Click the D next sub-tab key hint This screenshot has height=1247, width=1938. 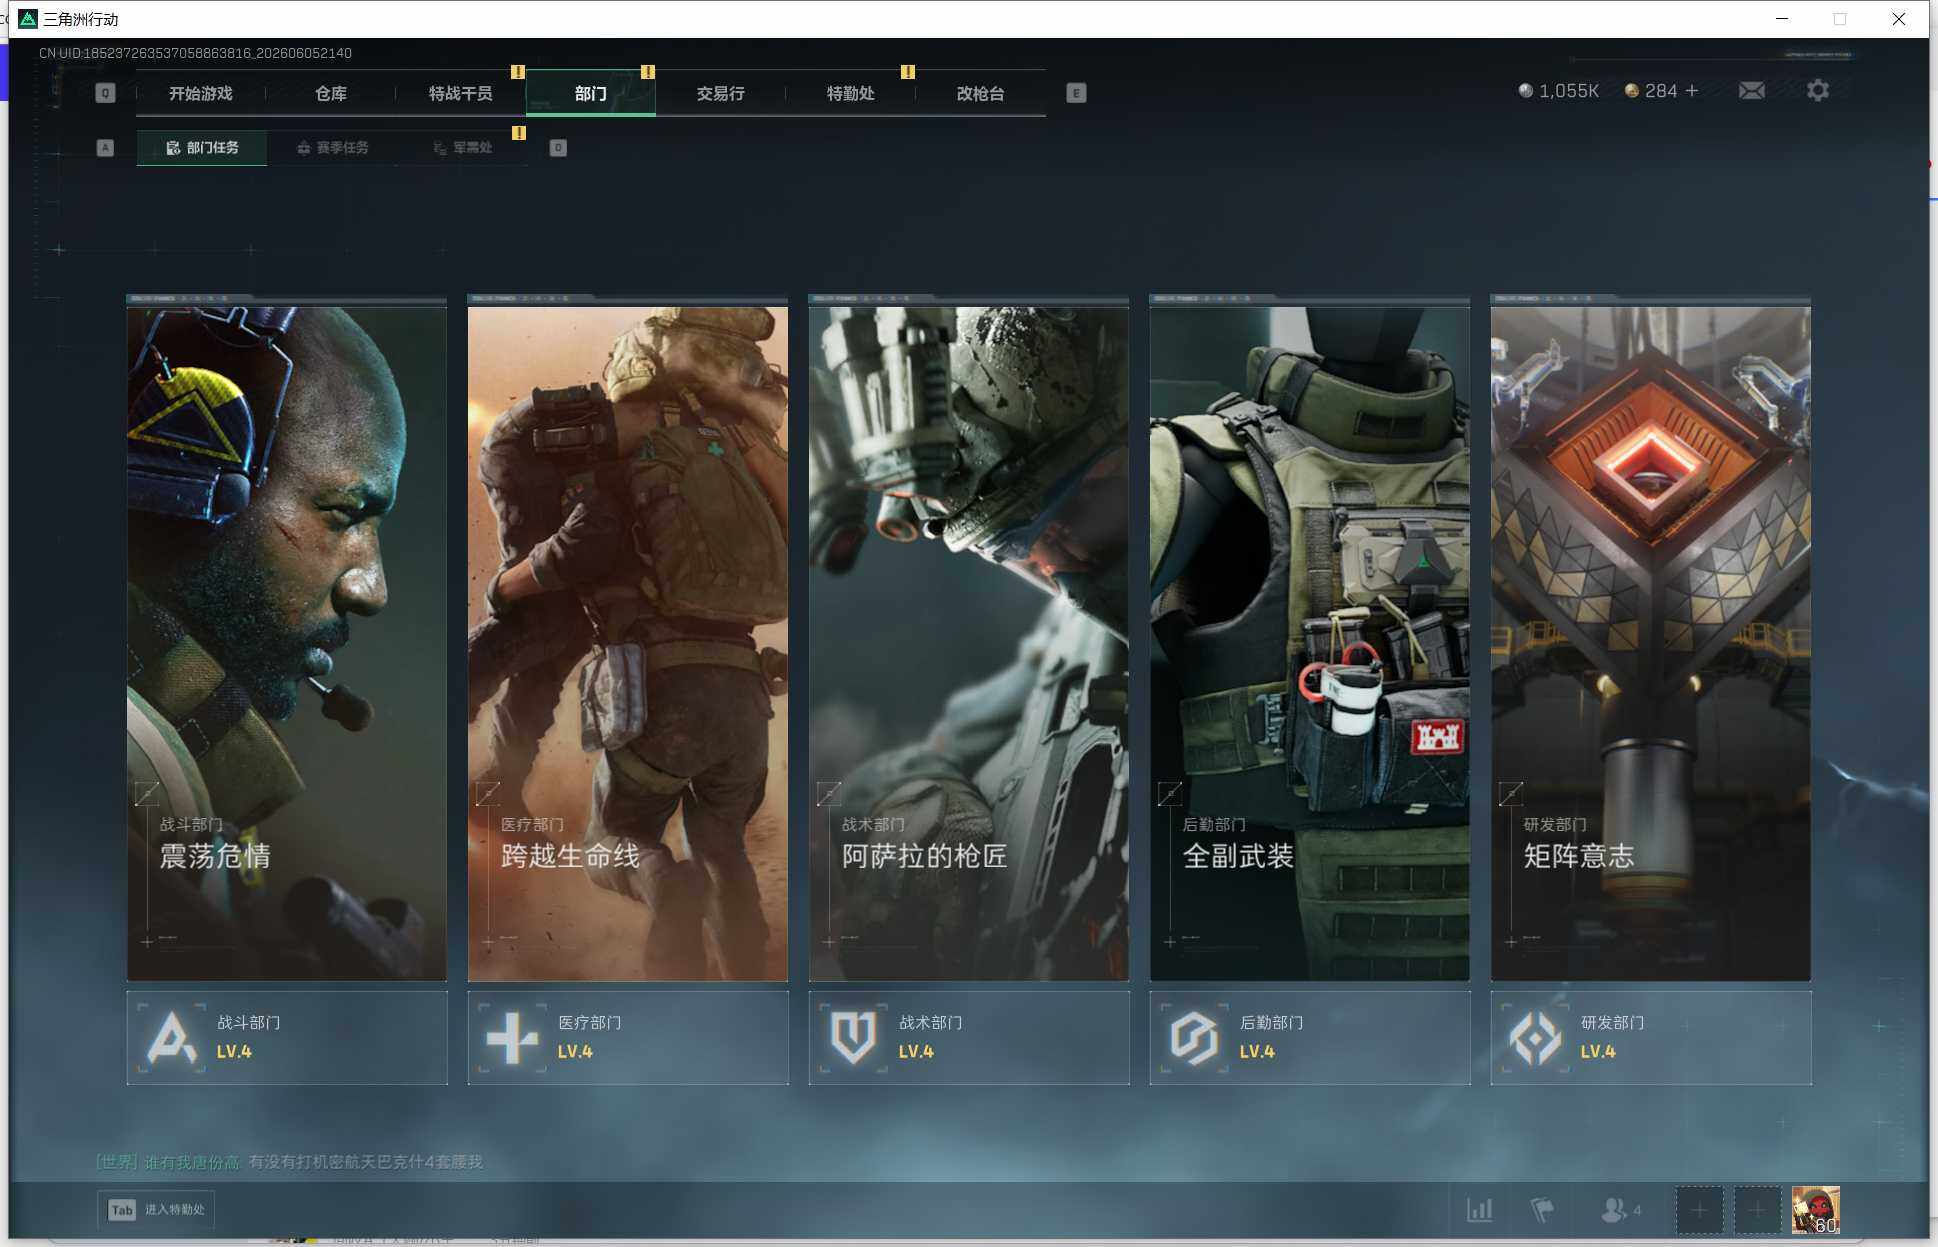(558, 148)
